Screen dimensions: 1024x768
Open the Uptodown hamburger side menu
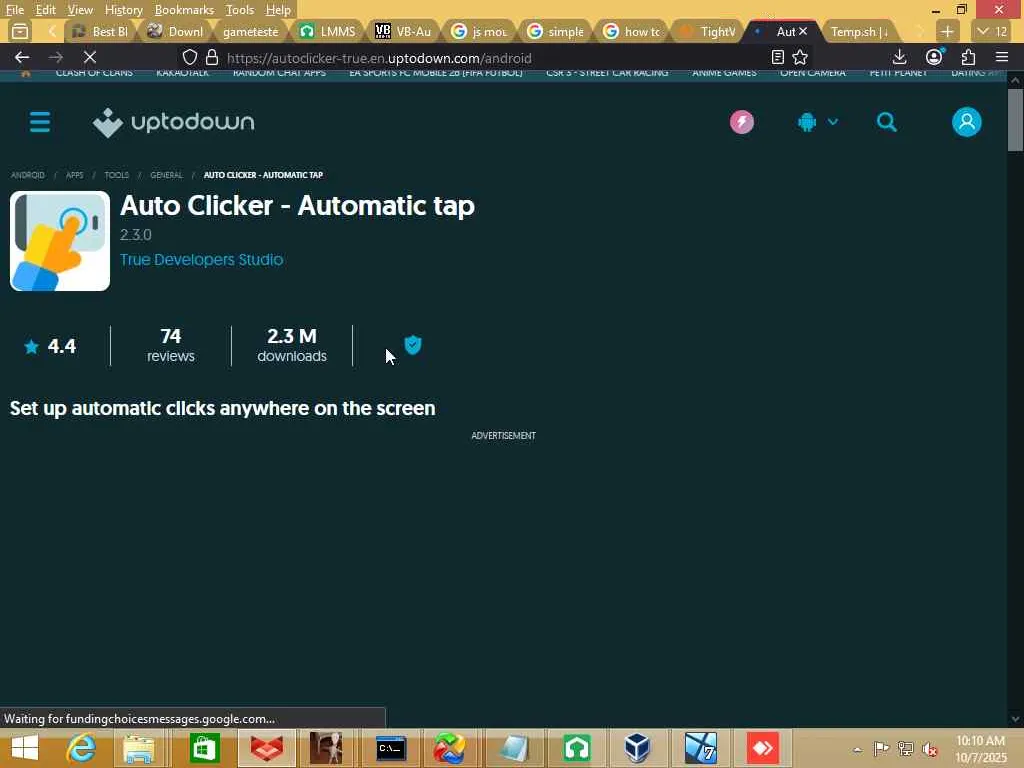pyautogui.click(x=40, y=122)
